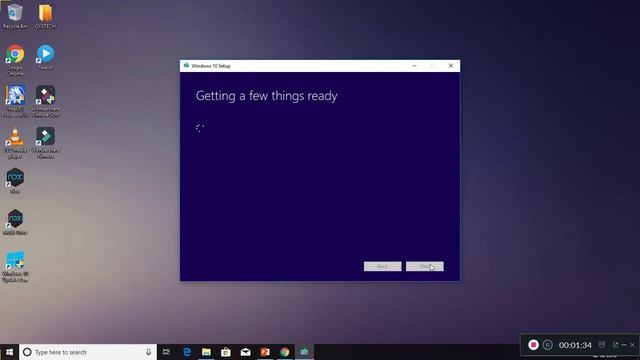Open File Explorer from taskbar
This screenshot has height=360, width=640.
point(207,352)
